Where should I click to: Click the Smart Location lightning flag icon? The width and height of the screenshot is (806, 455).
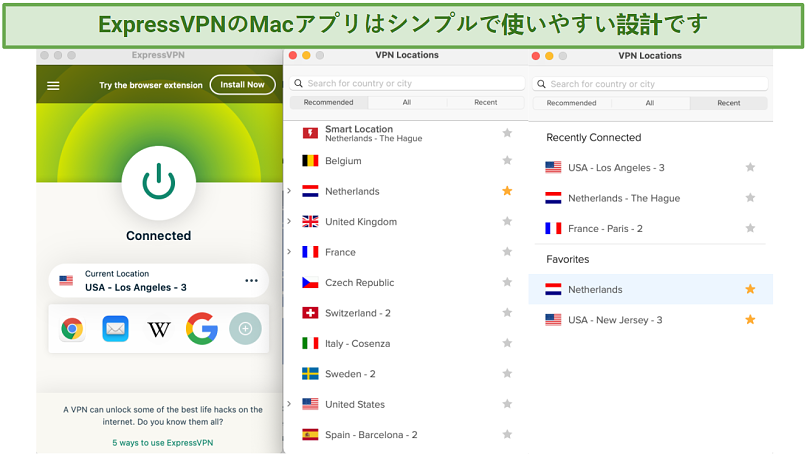[x=310, y=133]
